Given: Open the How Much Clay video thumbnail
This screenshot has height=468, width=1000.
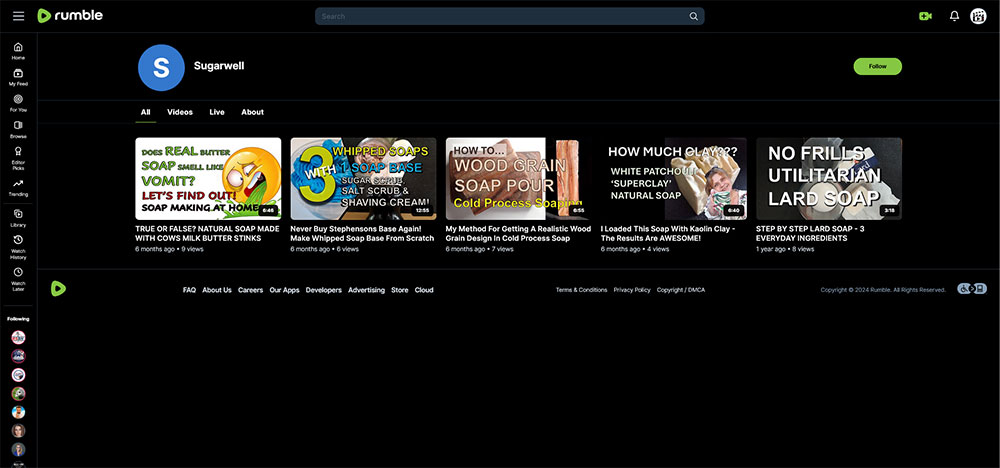Looking at the screenshot, I should click(x=673, y=179).
